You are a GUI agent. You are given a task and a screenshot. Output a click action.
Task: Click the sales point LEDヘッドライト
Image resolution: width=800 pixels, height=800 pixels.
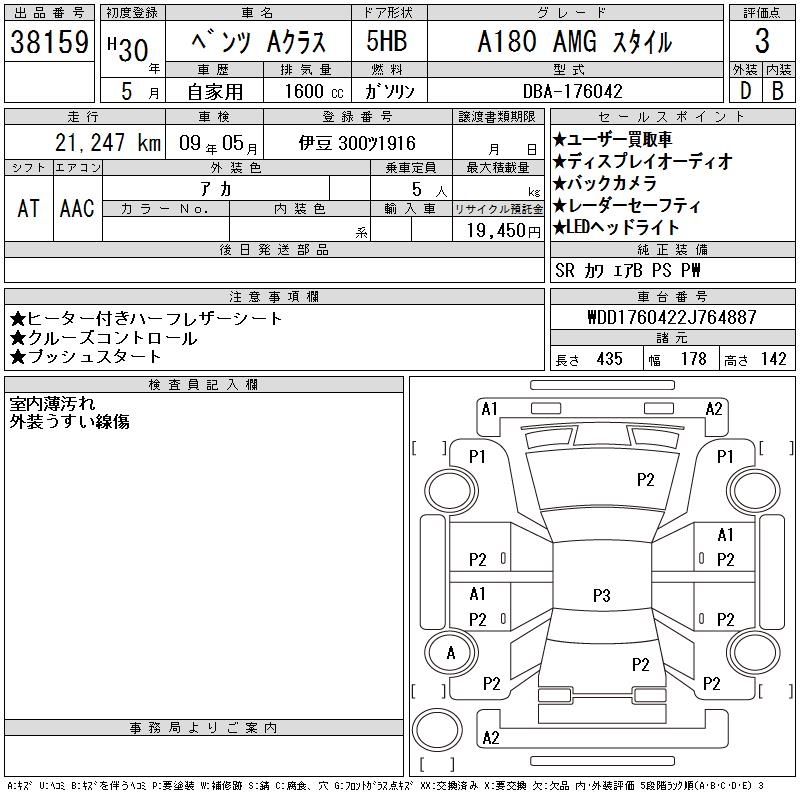616,227
